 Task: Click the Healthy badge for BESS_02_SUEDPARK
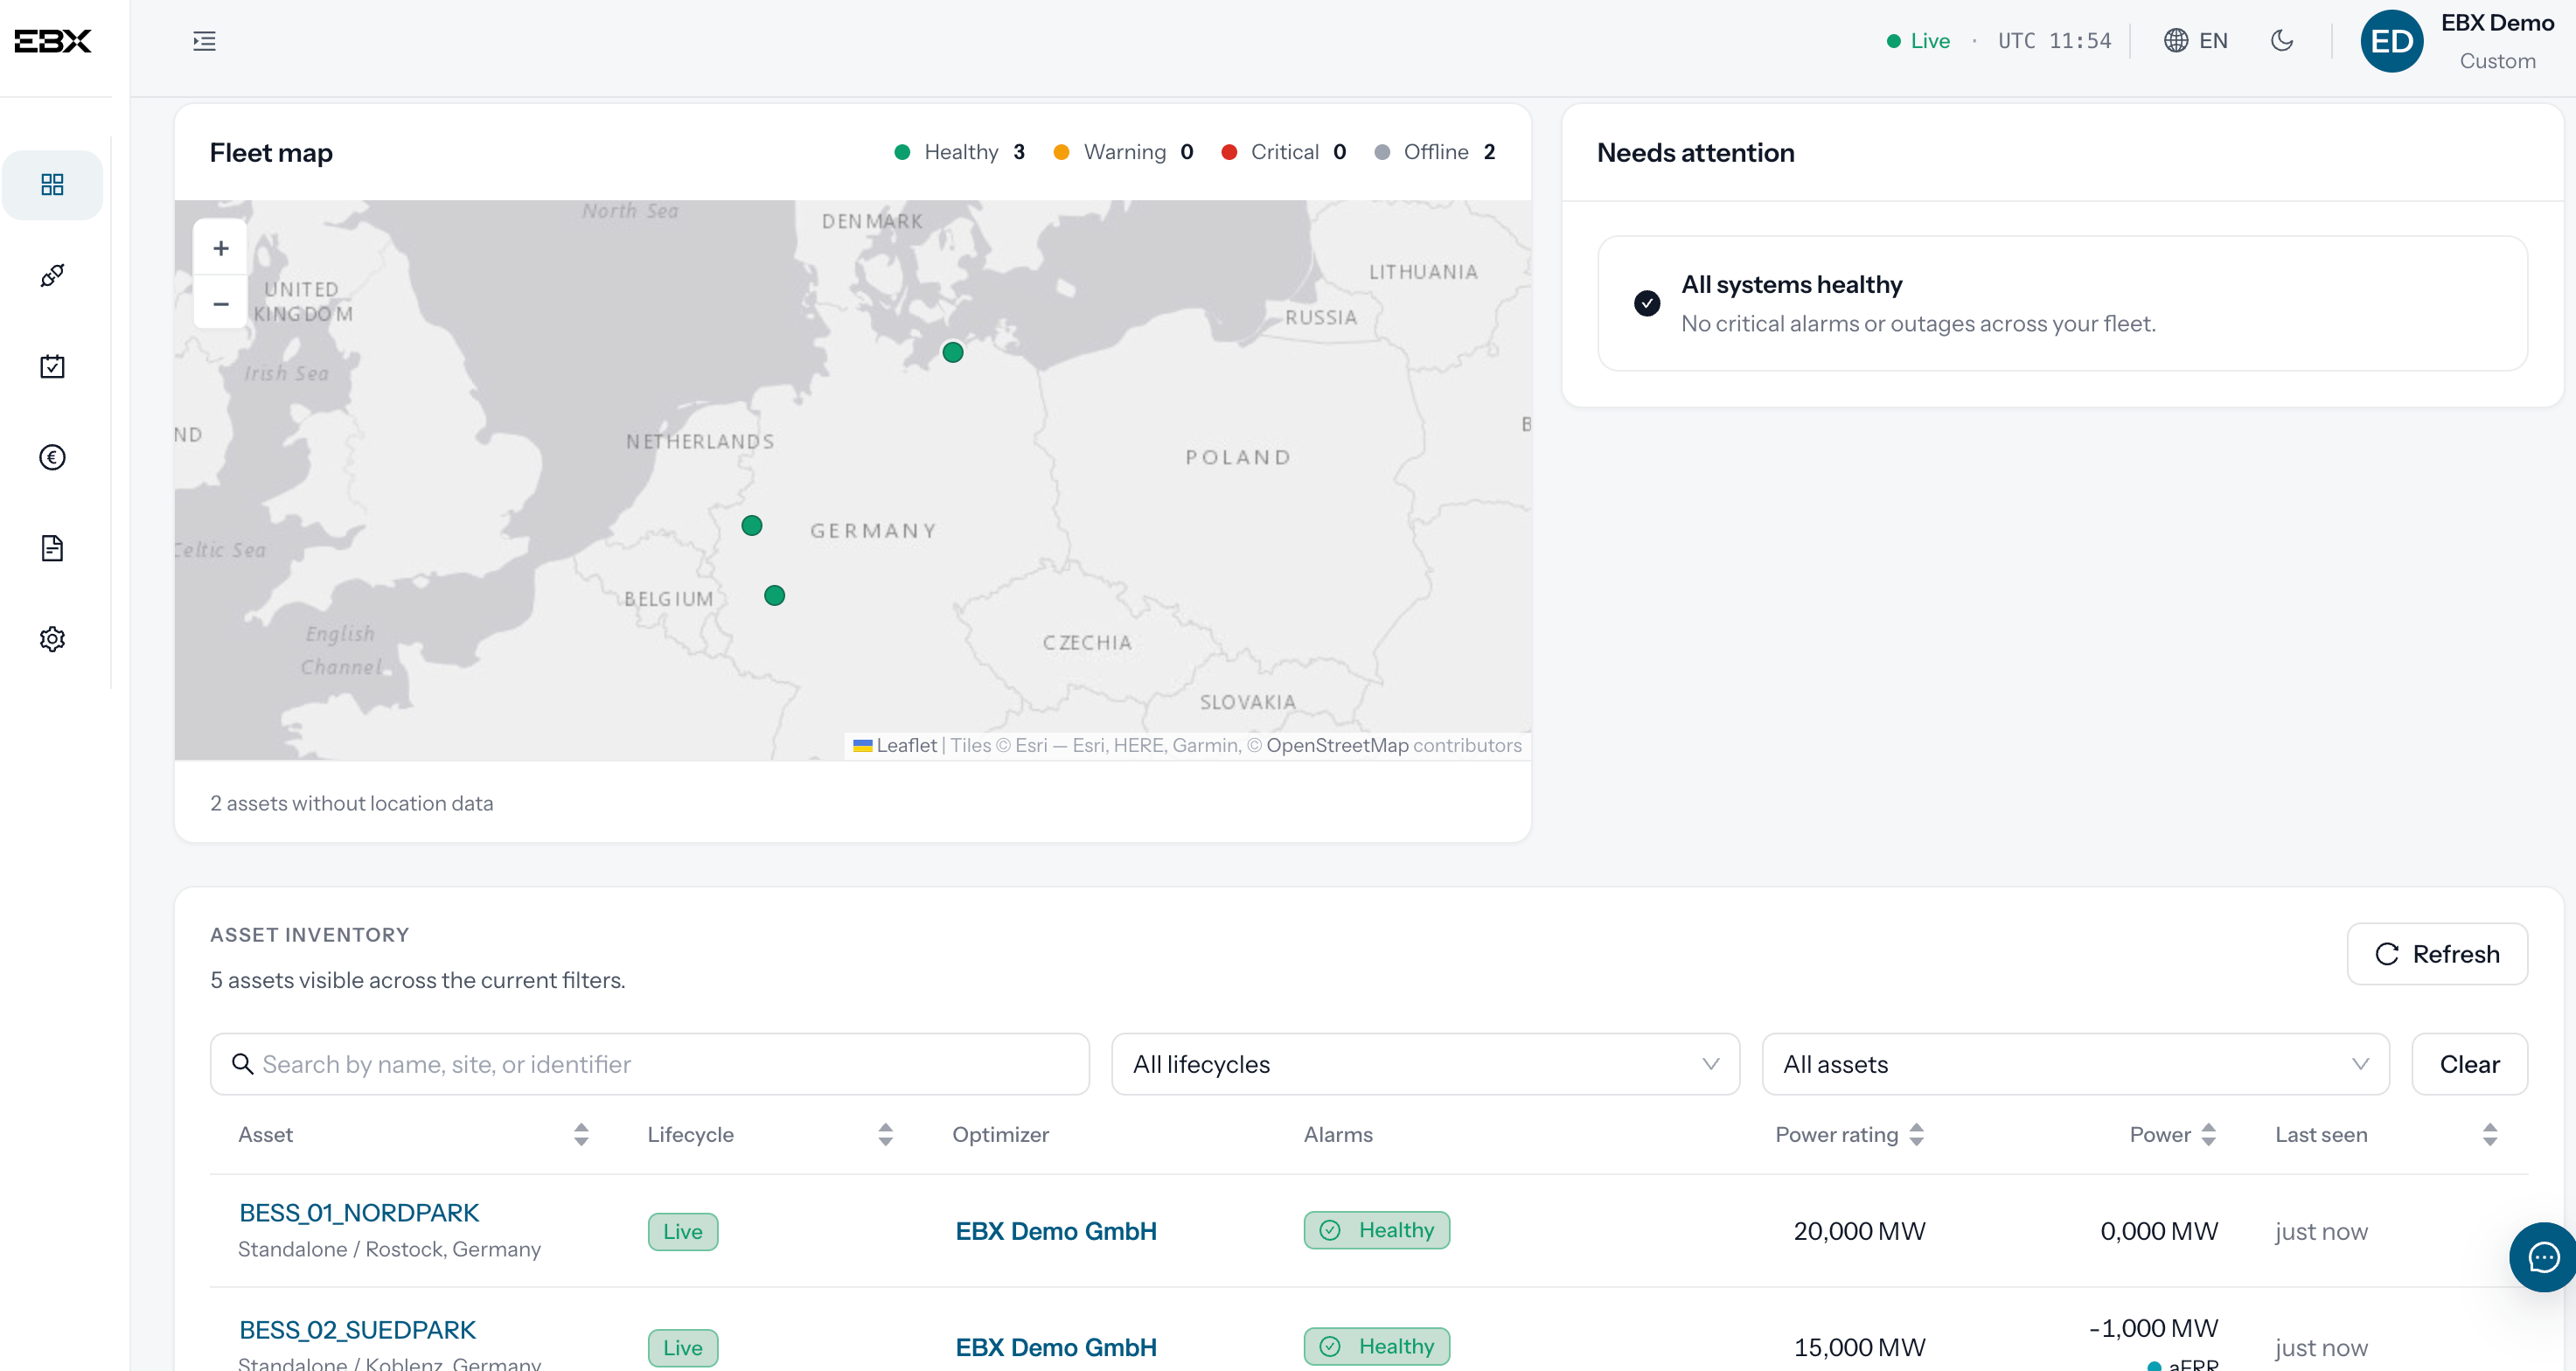(x=1376, y=1346)
